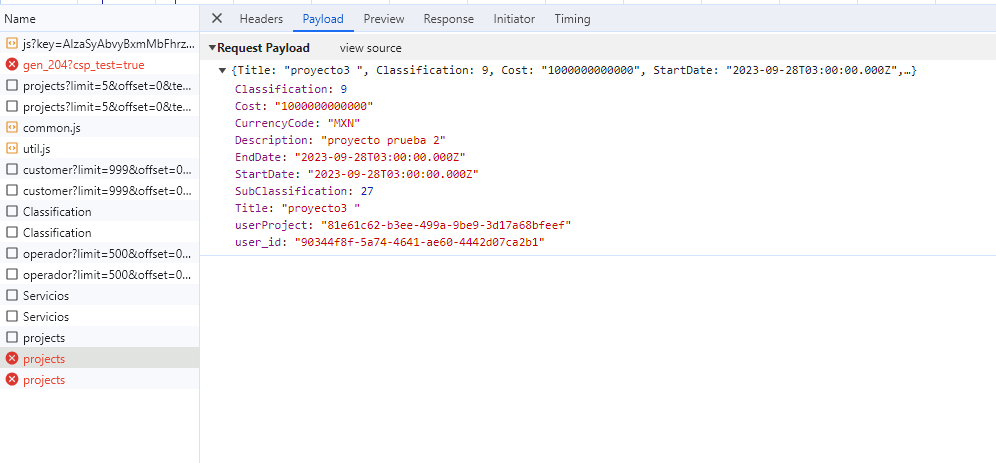Screen dimensions: 996x463
Task: Click the script icon beside js?key request
Action: click(12, 44)
